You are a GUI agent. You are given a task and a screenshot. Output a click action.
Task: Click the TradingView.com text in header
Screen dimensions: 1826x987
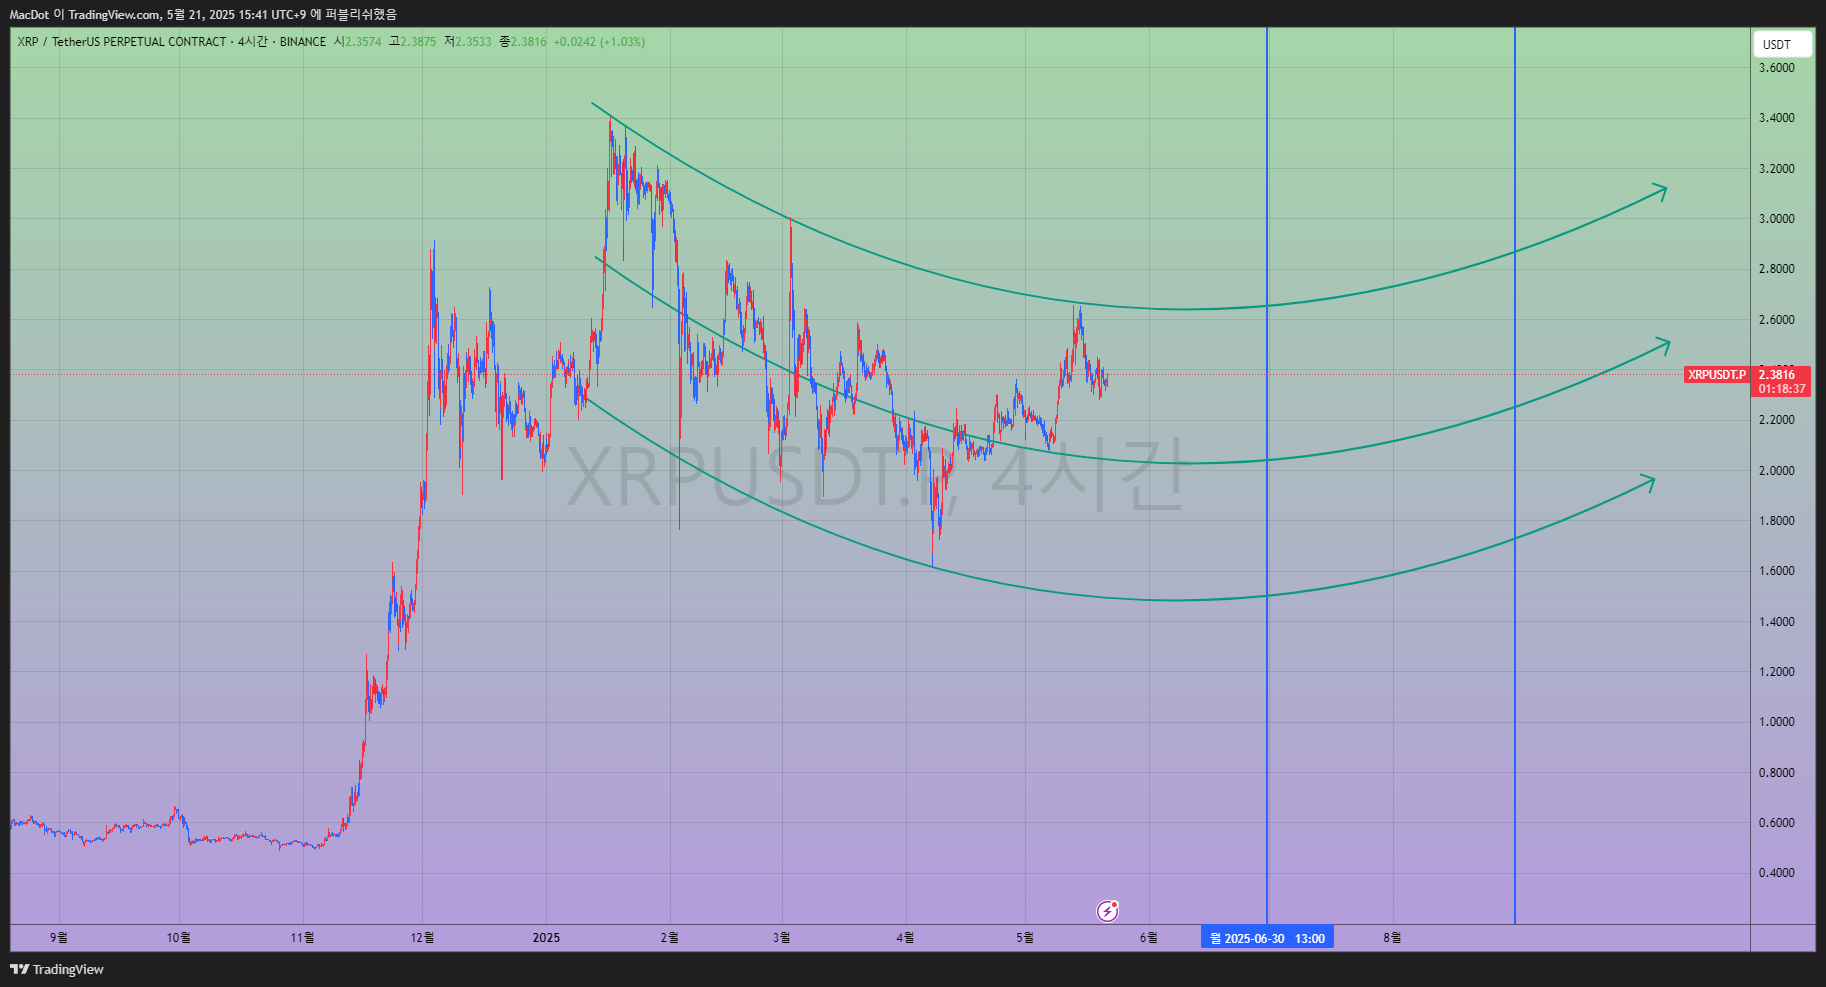click(x=114, y=15)
